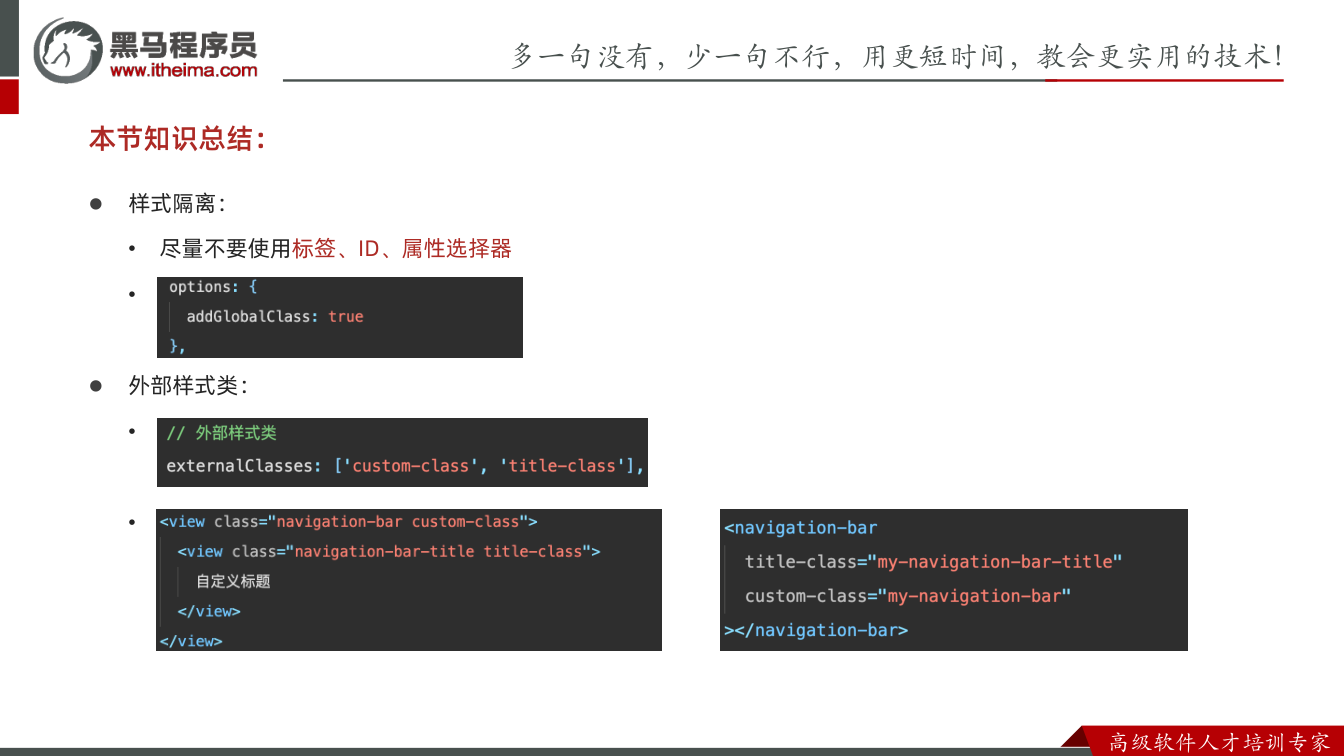Click the navigation-bar component usage snippet
The image size is (1344, 756).
[954, 580]
